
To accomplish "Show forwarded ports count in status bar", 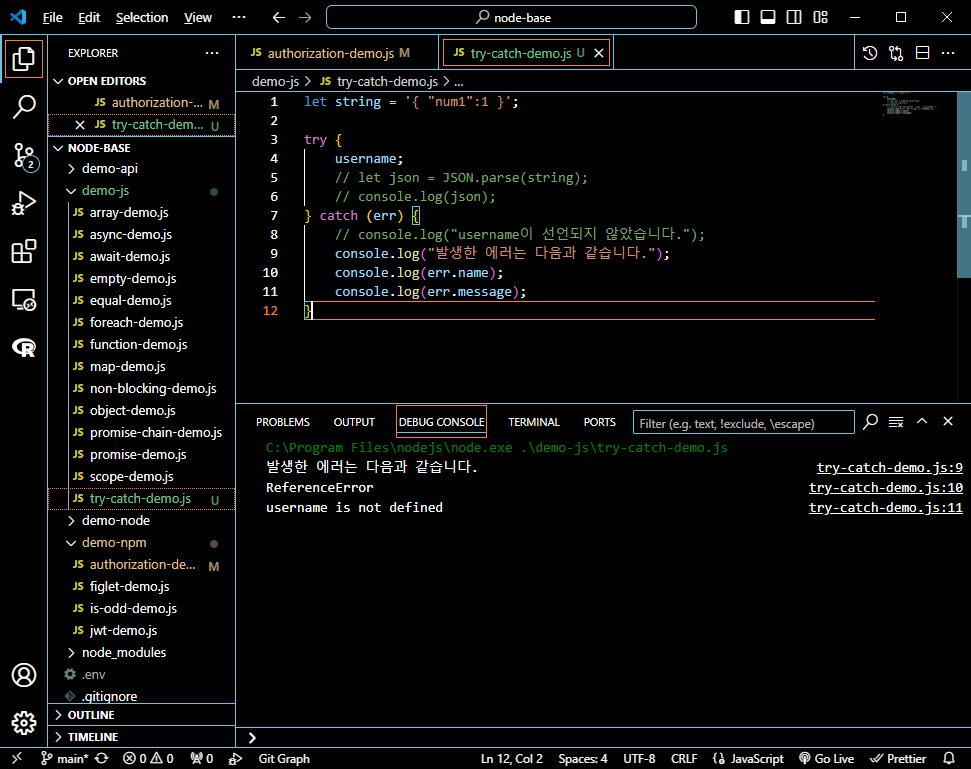I will 202,758.
